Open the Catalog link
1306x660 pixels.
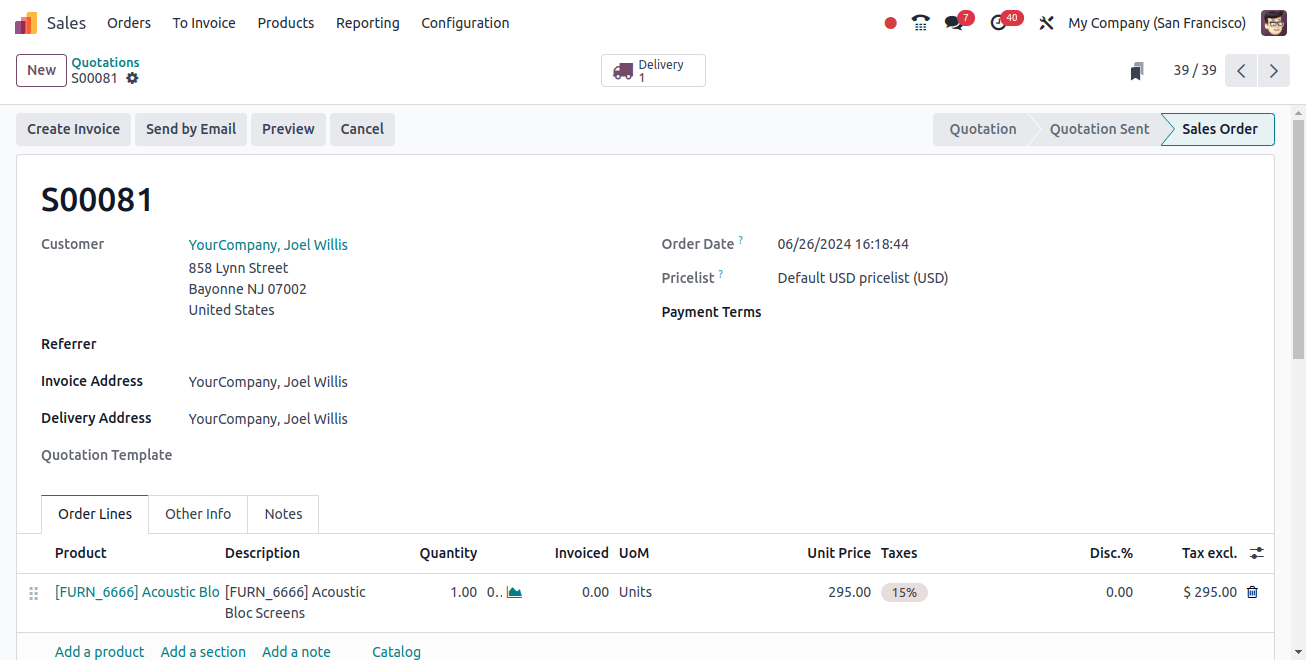click(x=396, y=651)
